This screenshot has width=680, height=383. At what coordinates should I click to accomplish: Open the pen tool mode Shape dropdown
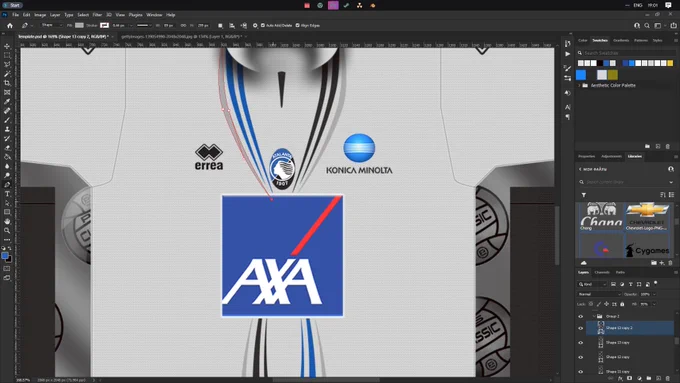pyautogui.click(x=52, y=25)
